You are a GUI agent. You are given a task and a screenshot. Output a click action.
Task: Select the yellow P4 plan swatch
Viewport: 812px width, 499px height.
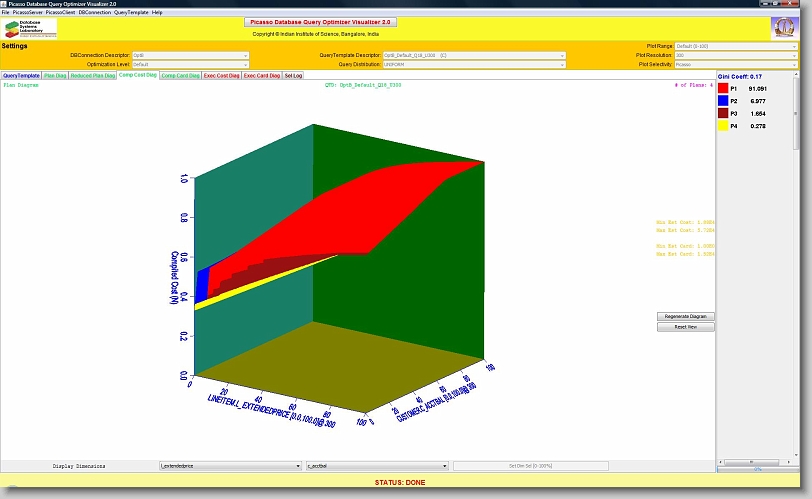[x=723, y=126]
